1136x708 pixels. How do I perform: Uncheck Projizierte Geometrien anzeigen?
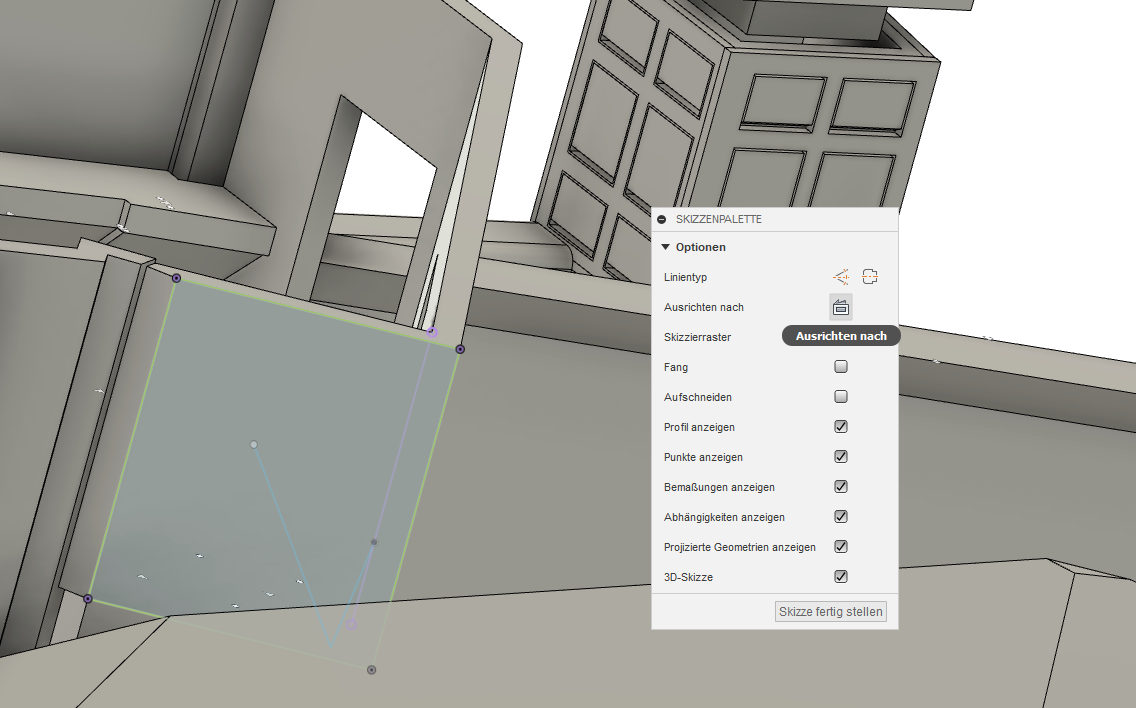[x=840, y=546]
